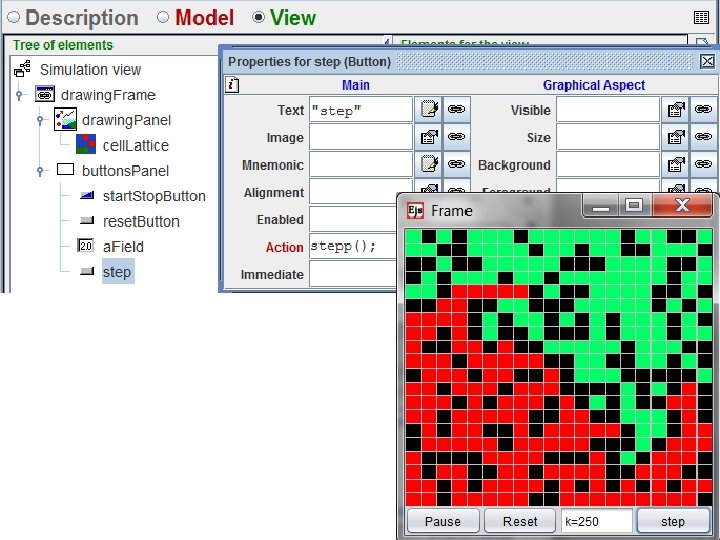Click the Action field containing stepp();
Image resolution: width=720 pixels, height=540 pixels.
[353, 246]
